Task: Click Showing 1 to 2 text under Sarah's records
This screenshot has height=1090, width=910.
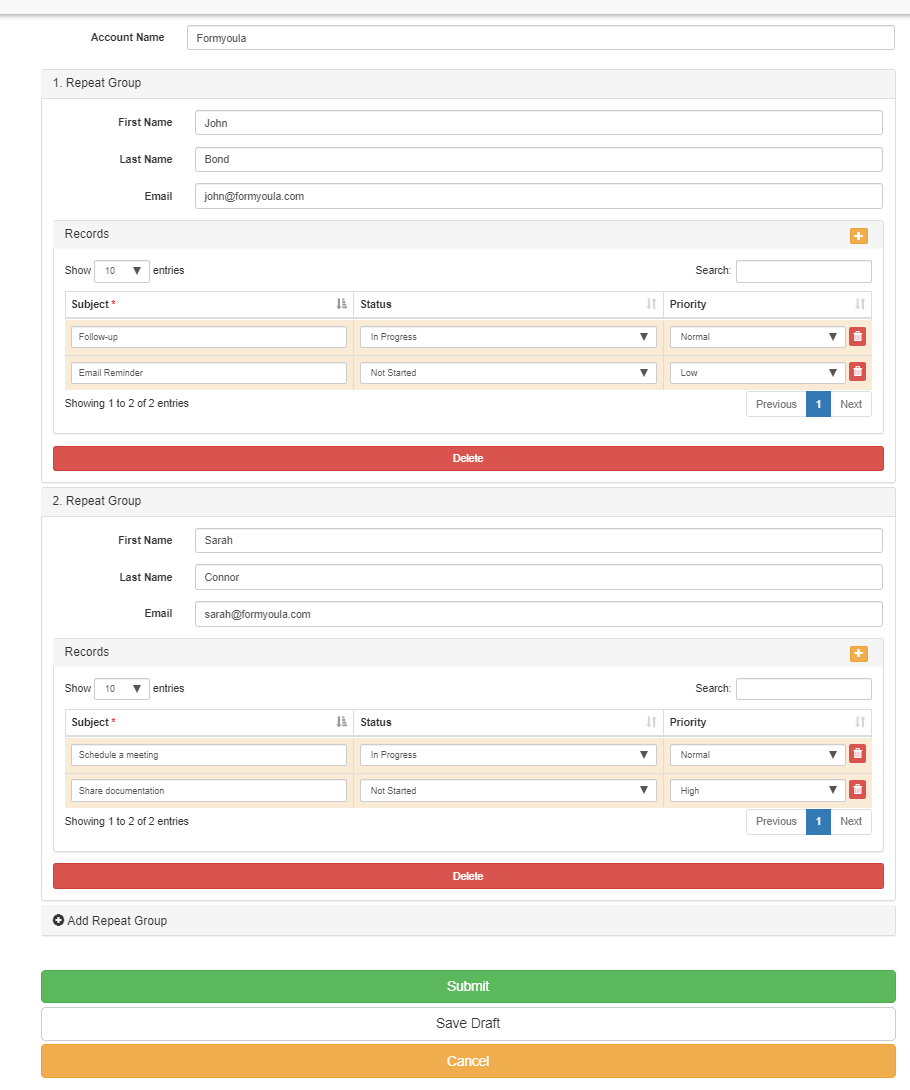Action: (x=127, y=821)
